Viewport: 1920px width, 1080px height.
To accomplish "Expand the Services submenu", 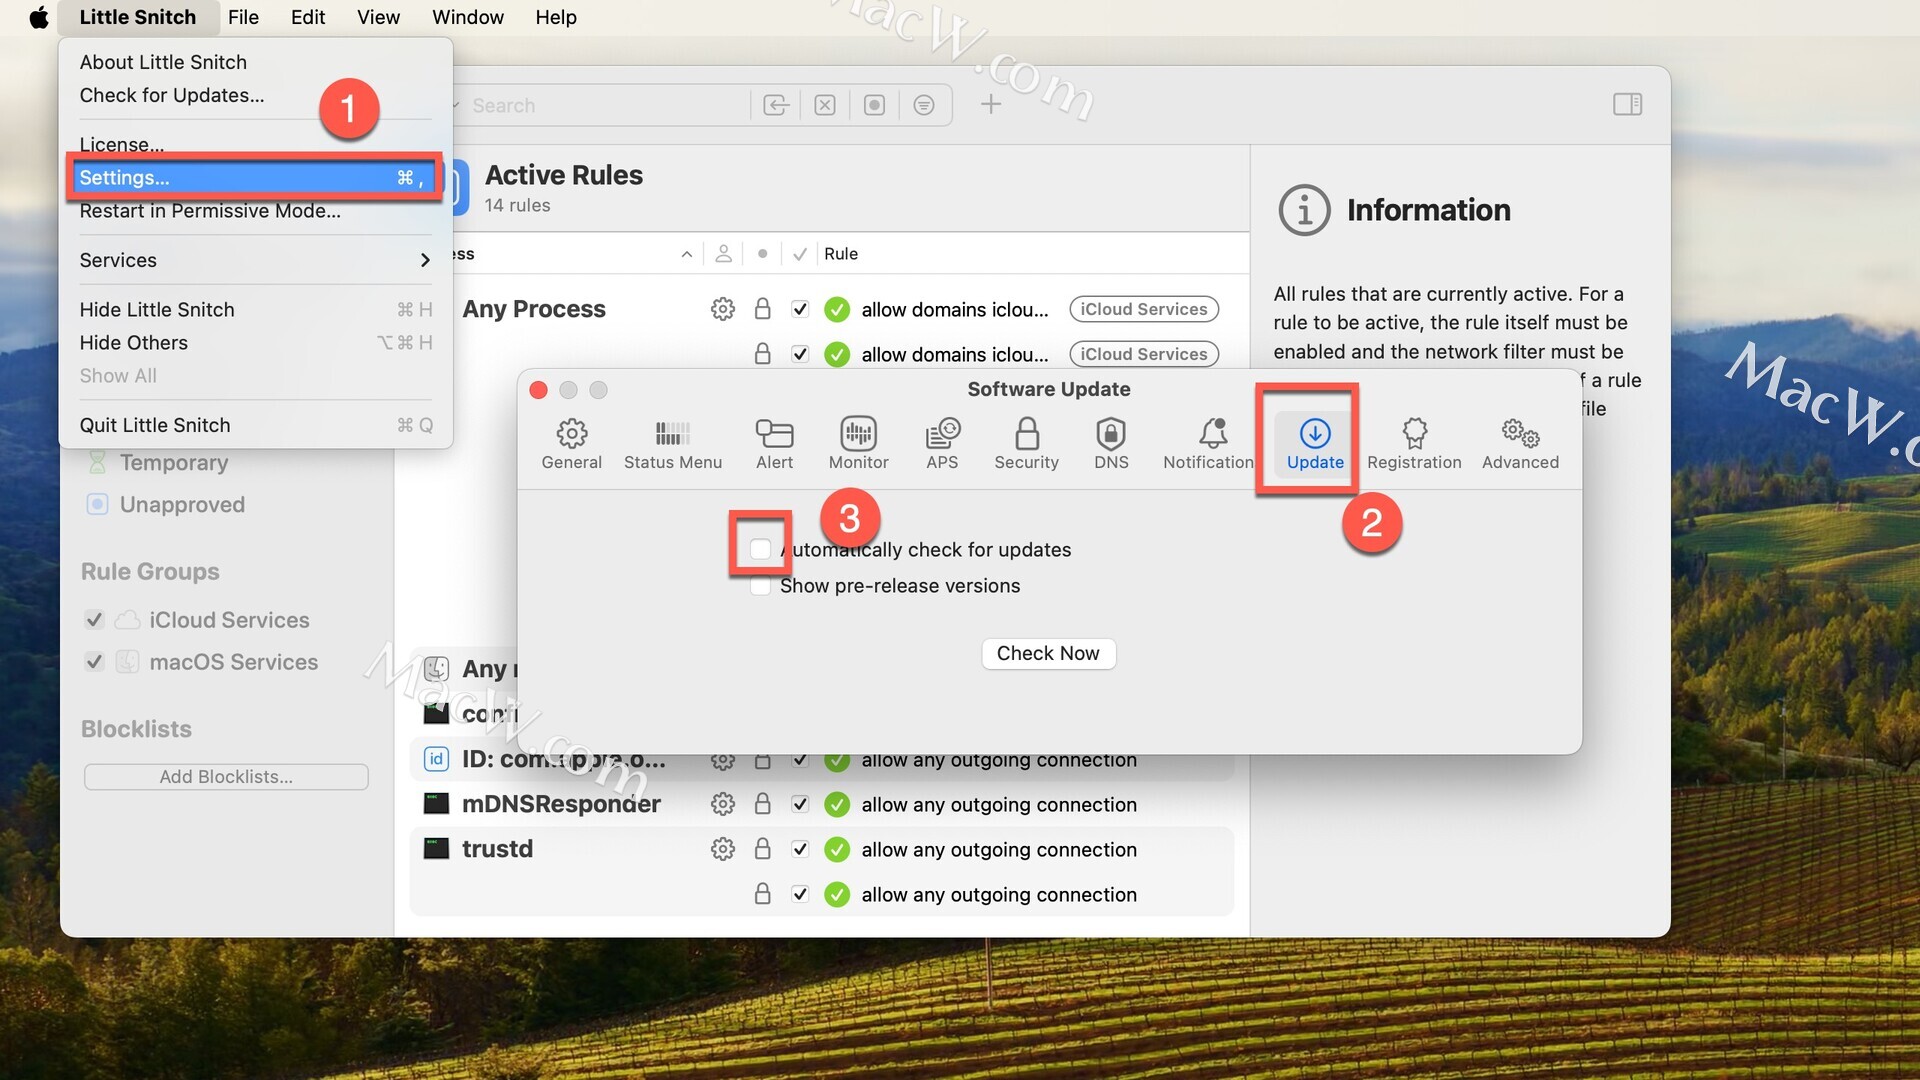I will tap(255, 260).
